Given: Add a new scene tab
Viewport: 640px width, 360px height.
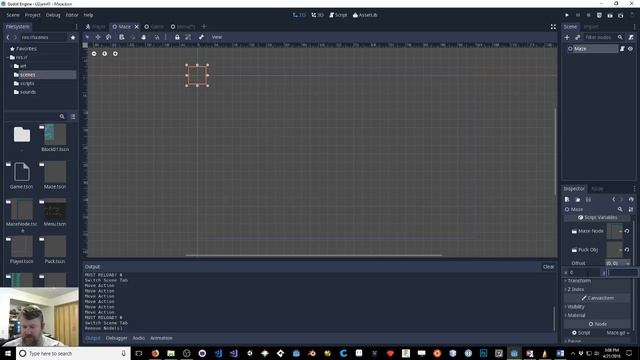Looking at the screenshot, I should 204,27.
